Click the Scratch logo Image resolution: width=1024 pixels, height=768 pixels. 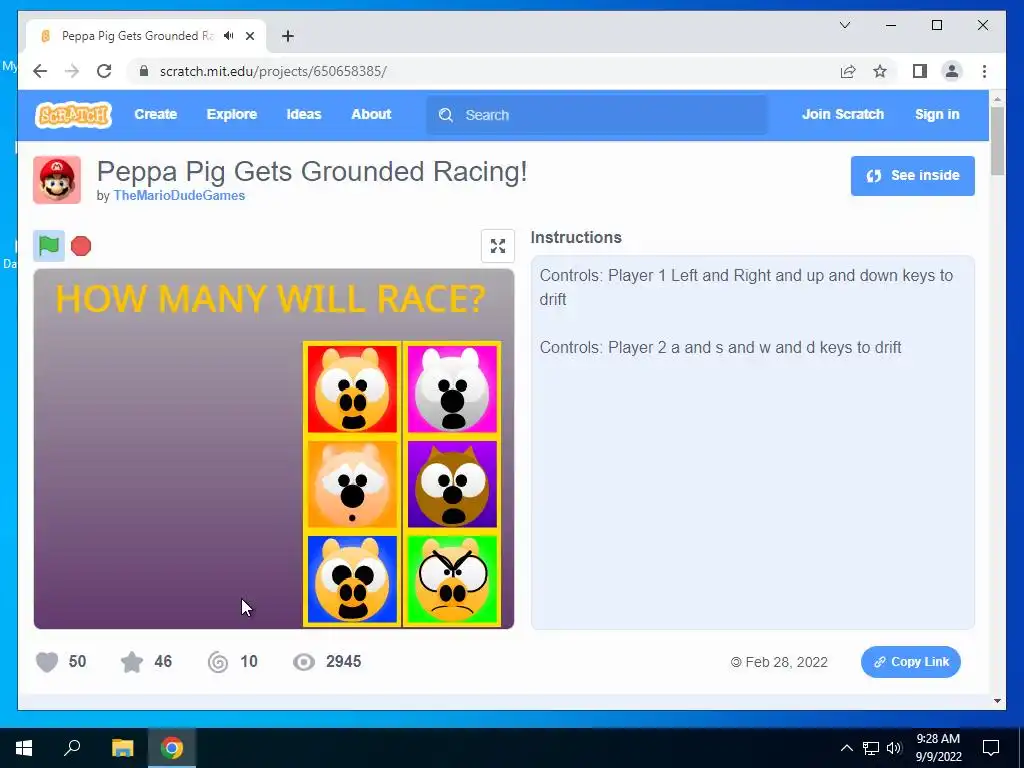coord(73,115)
